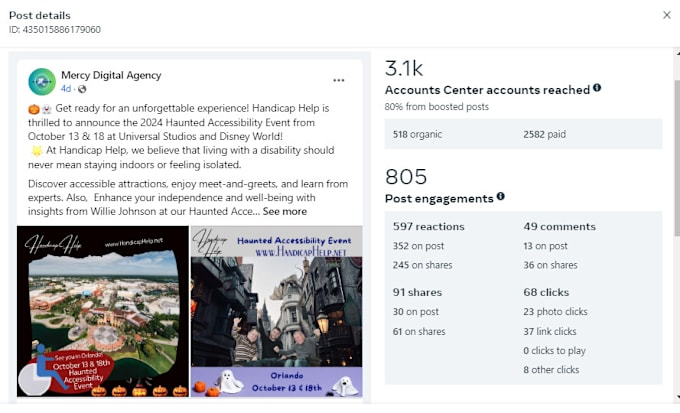Click the sun emoji before At Handicap Help
The height and width of the screenshot is (413, 680).
coord(37,151)
